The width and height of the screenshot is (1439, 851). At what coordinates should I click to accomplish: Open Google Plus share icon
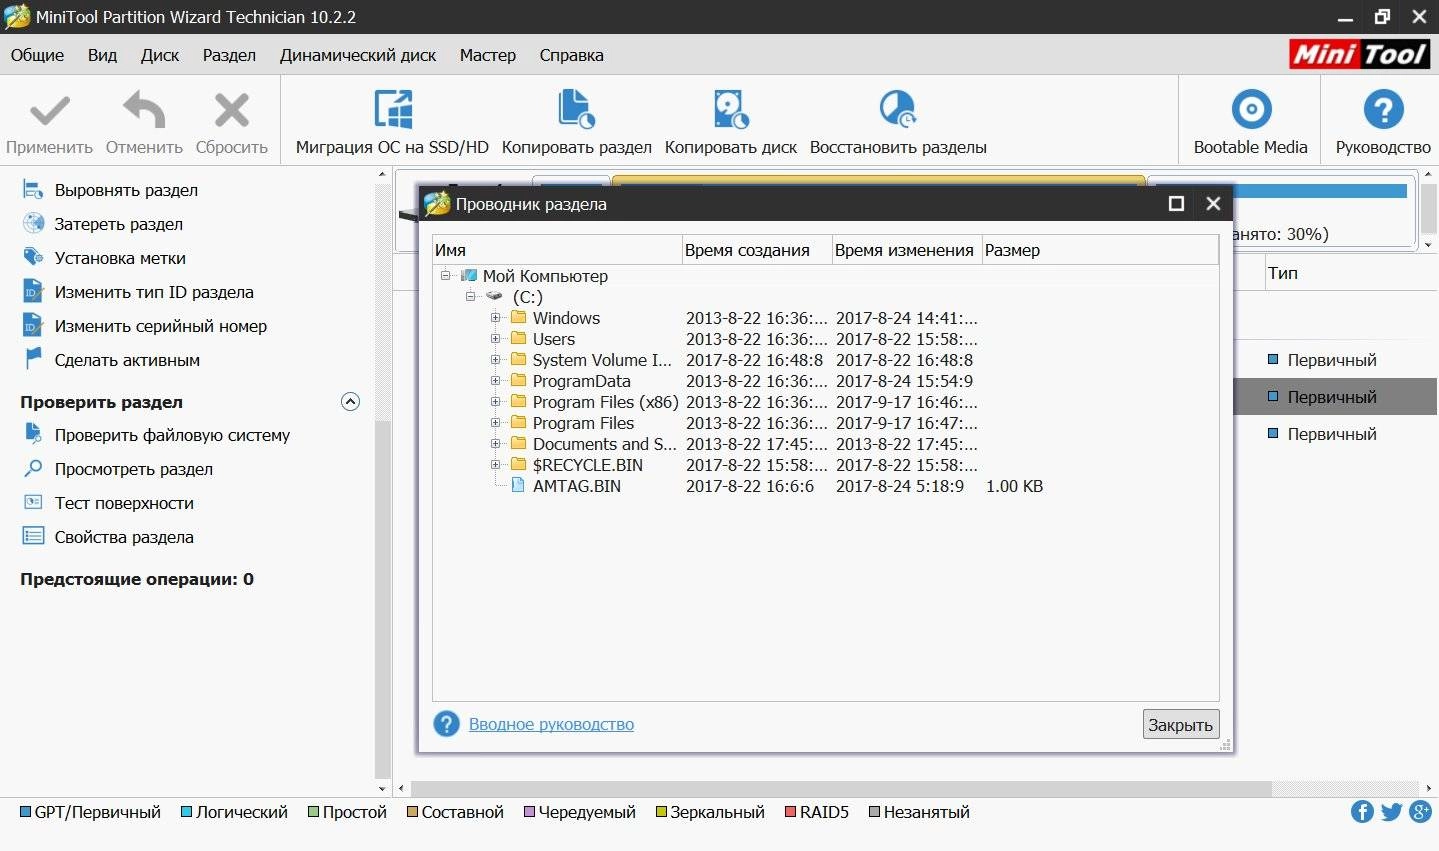[x=1420, y=812]
